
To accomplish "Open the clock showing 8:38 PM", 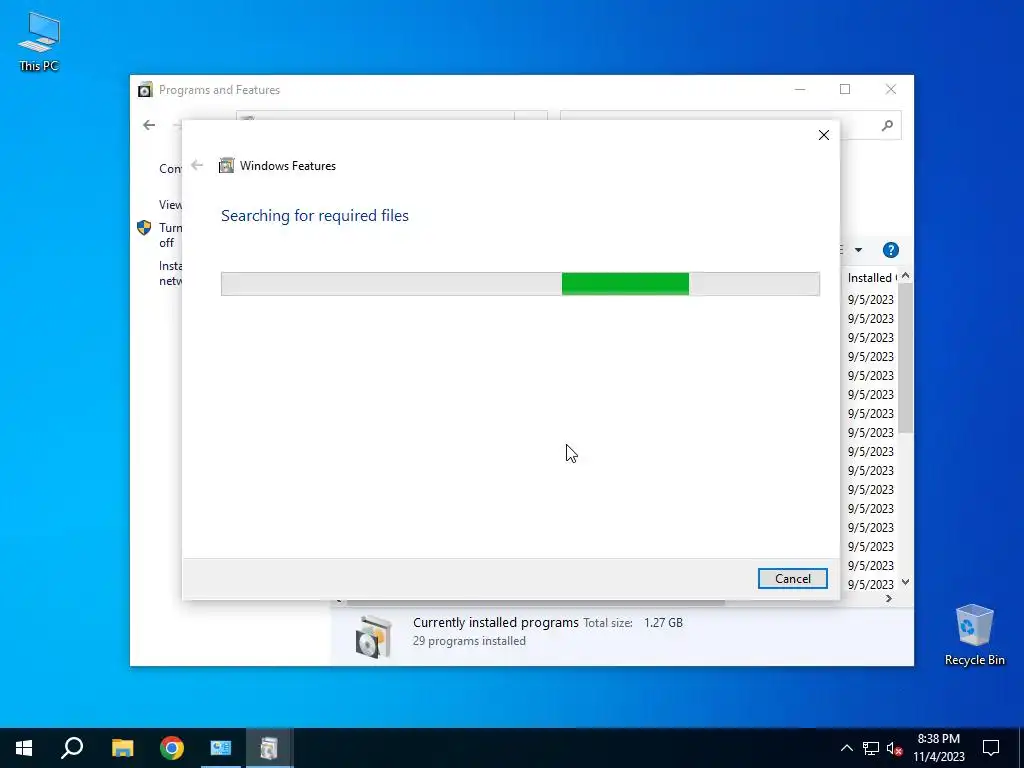I will [938, 748].
